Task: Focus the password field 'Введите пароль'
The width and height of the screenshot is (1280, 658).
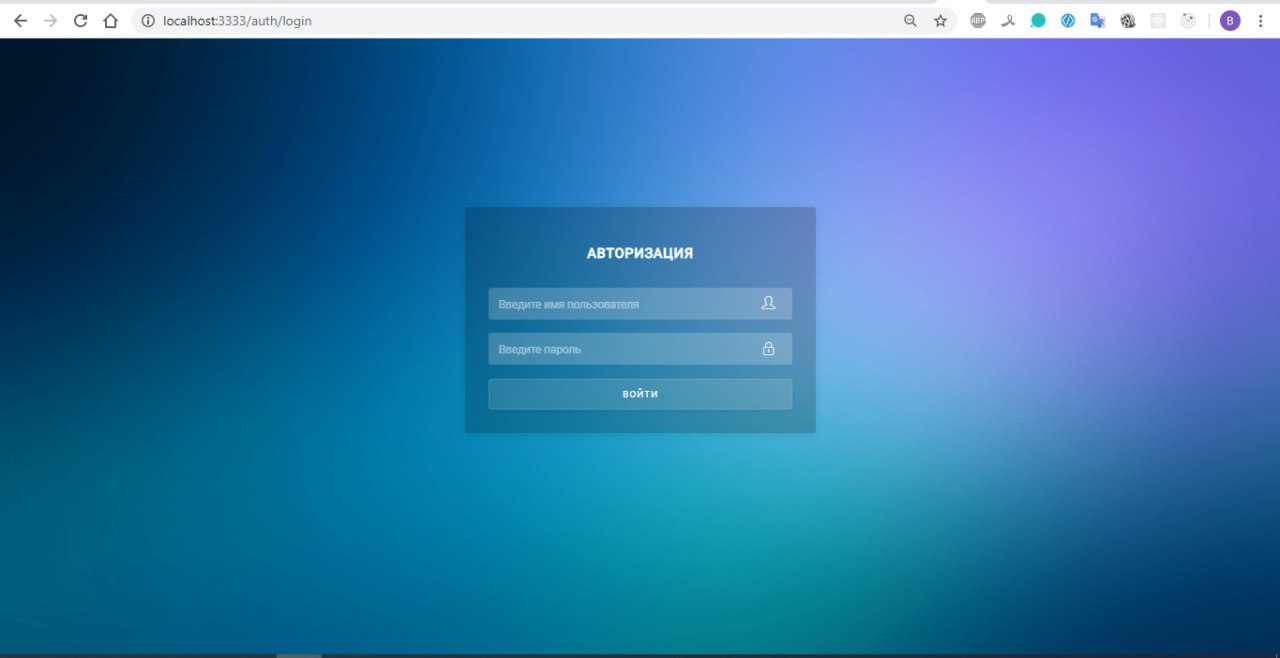Action: point(640,349)
